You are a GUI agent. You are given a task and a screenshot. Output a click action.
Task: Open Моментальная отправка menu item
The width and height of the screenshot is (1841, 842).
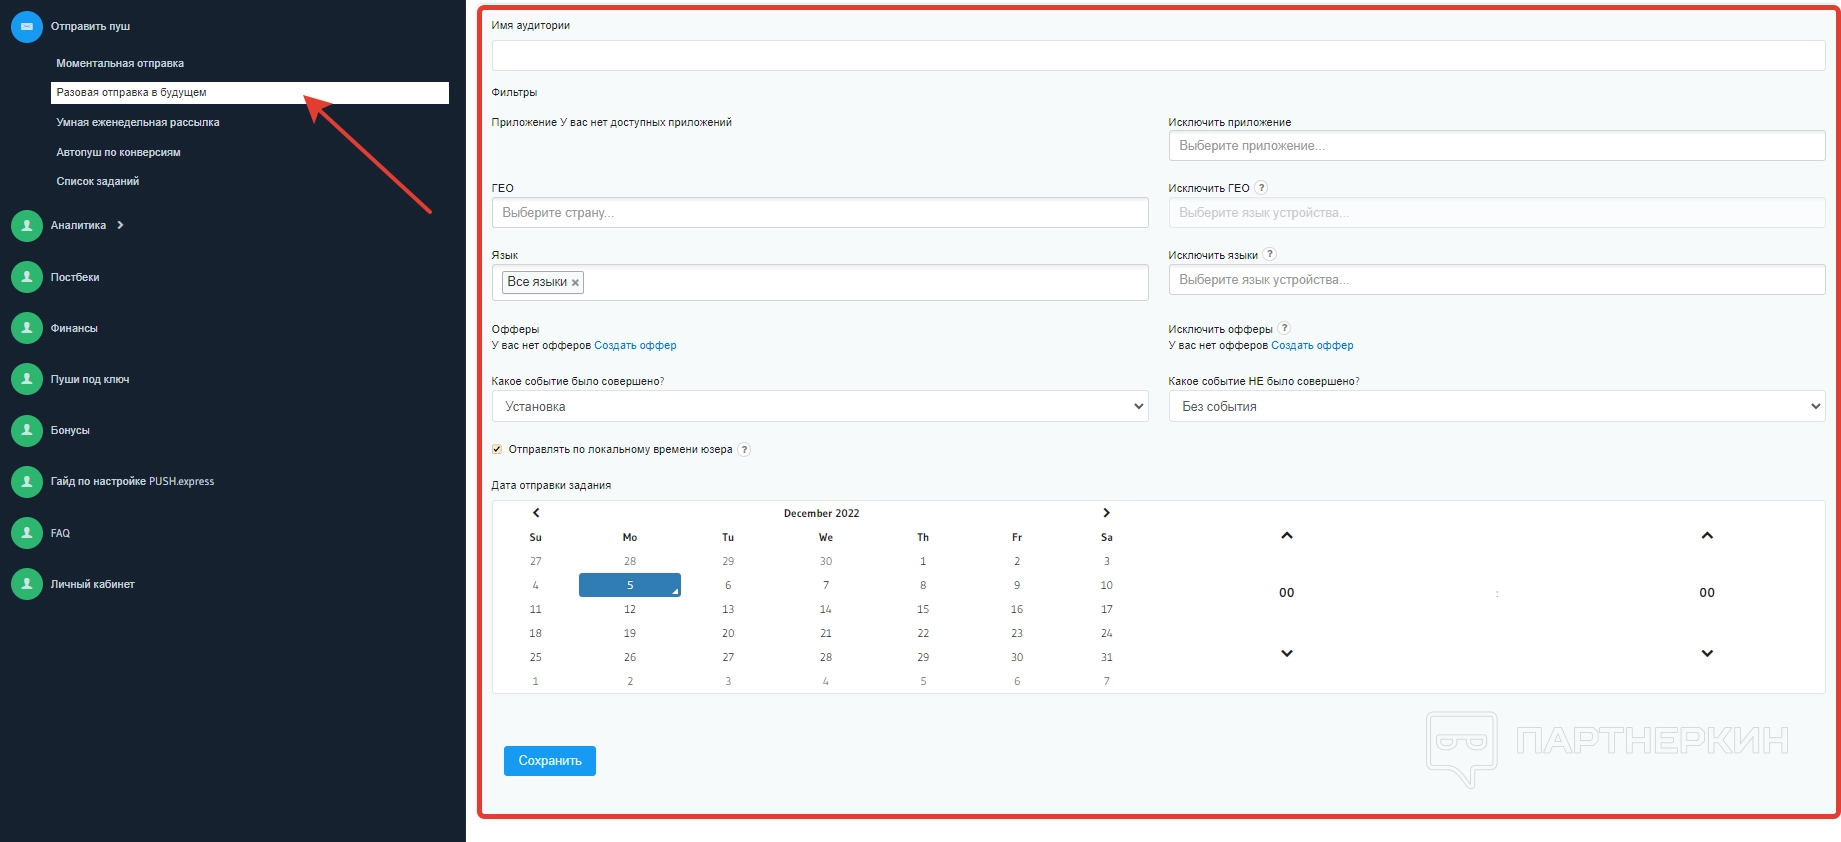pyautogui.click(x=120, y=63)
